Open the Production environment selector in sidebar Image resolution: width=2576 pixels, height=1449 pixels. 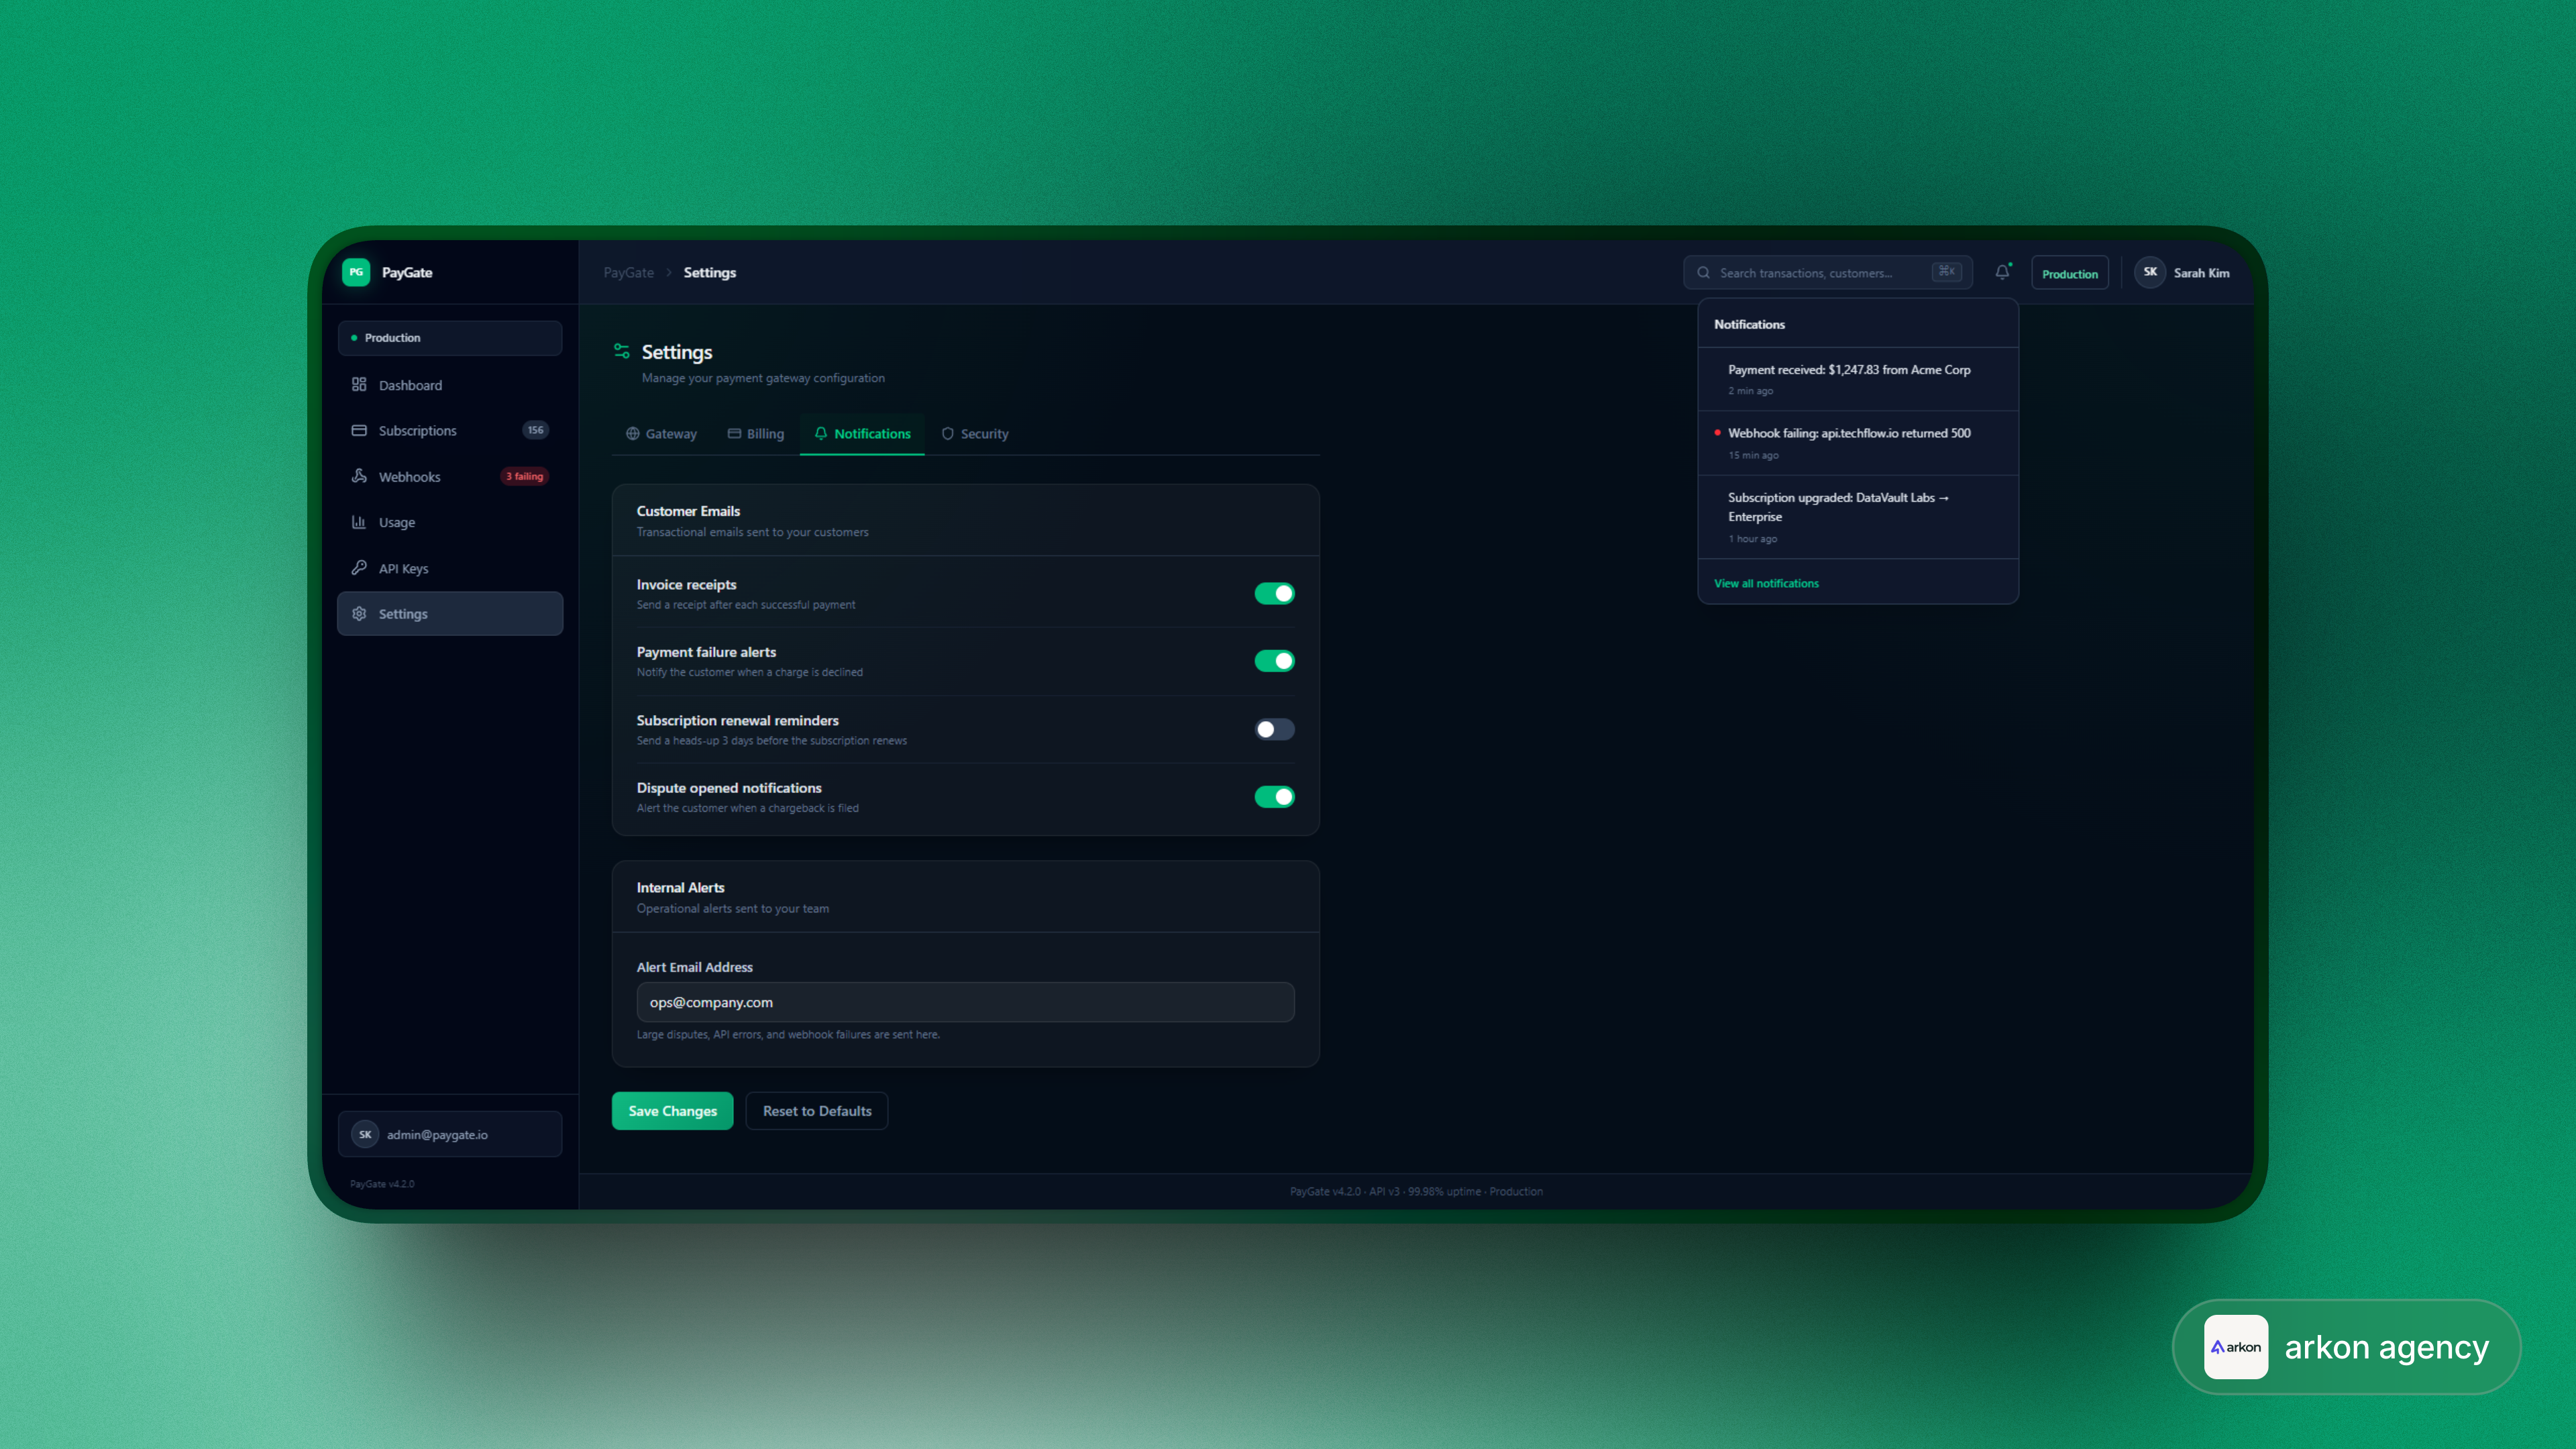point(450,338)
